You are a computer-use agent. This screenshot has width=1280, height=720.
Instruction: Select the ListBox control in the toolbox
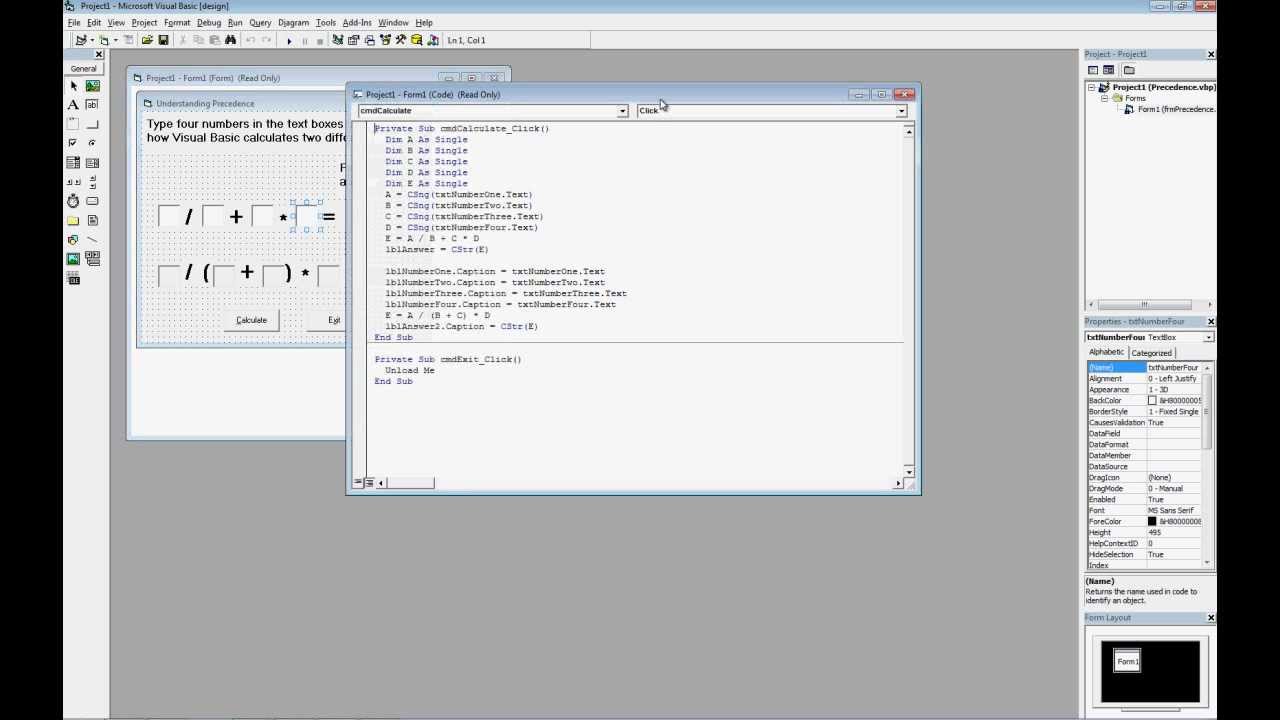tap(92, 163)
